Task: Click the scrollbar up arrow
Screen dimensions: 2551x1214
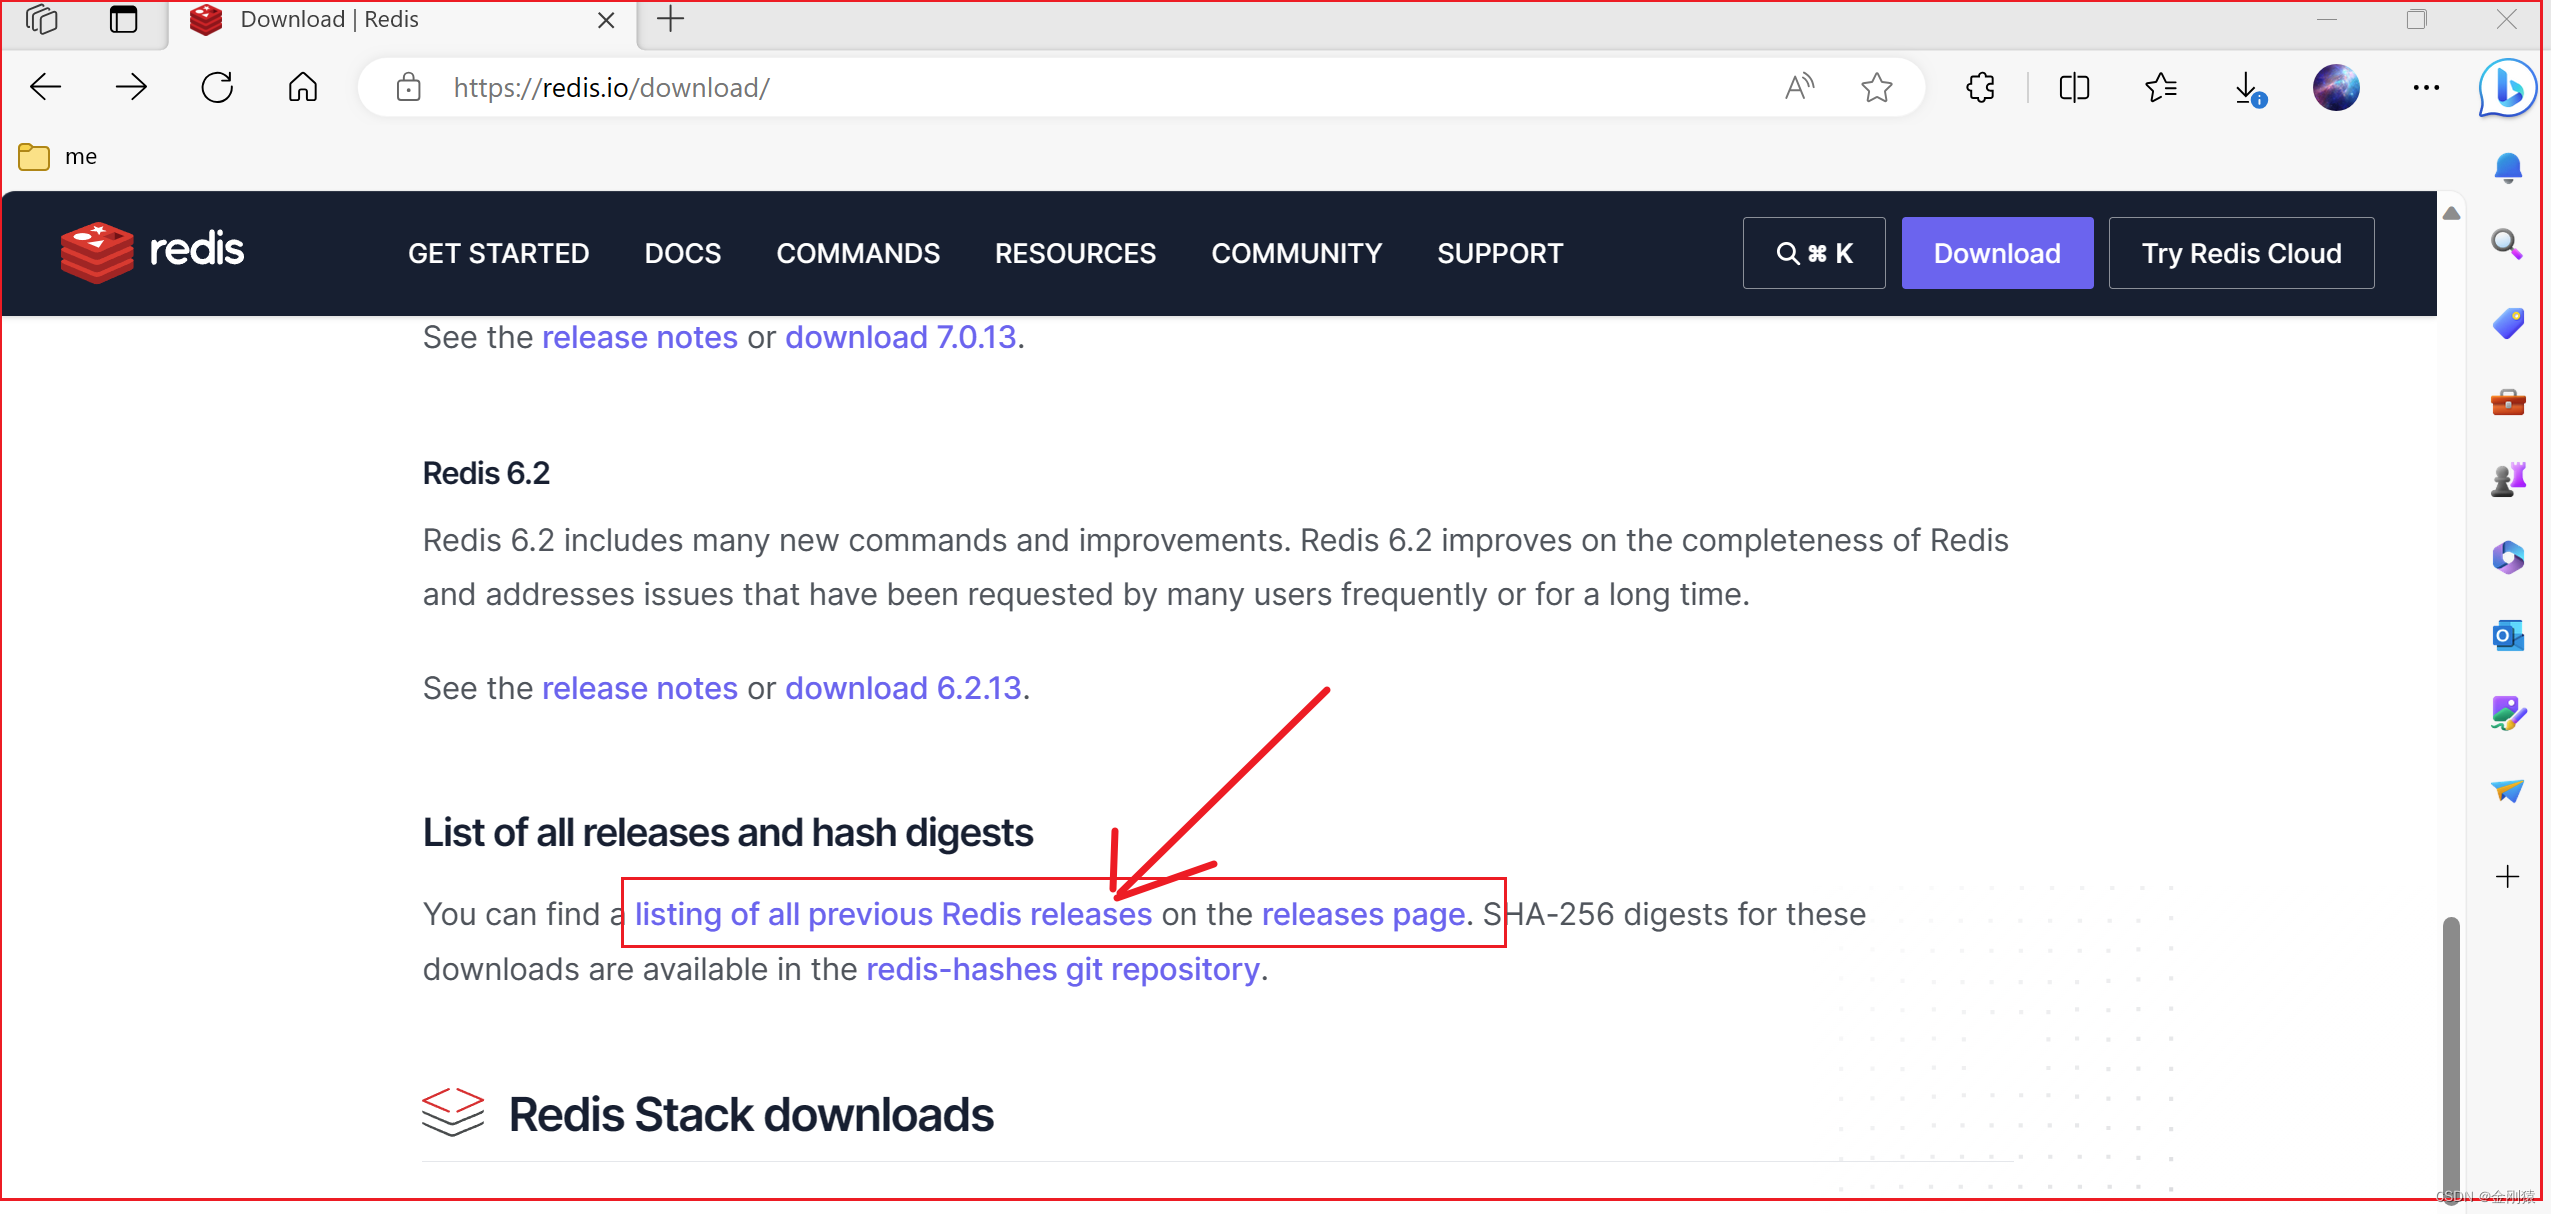Action: click(x=2451, y=212)
